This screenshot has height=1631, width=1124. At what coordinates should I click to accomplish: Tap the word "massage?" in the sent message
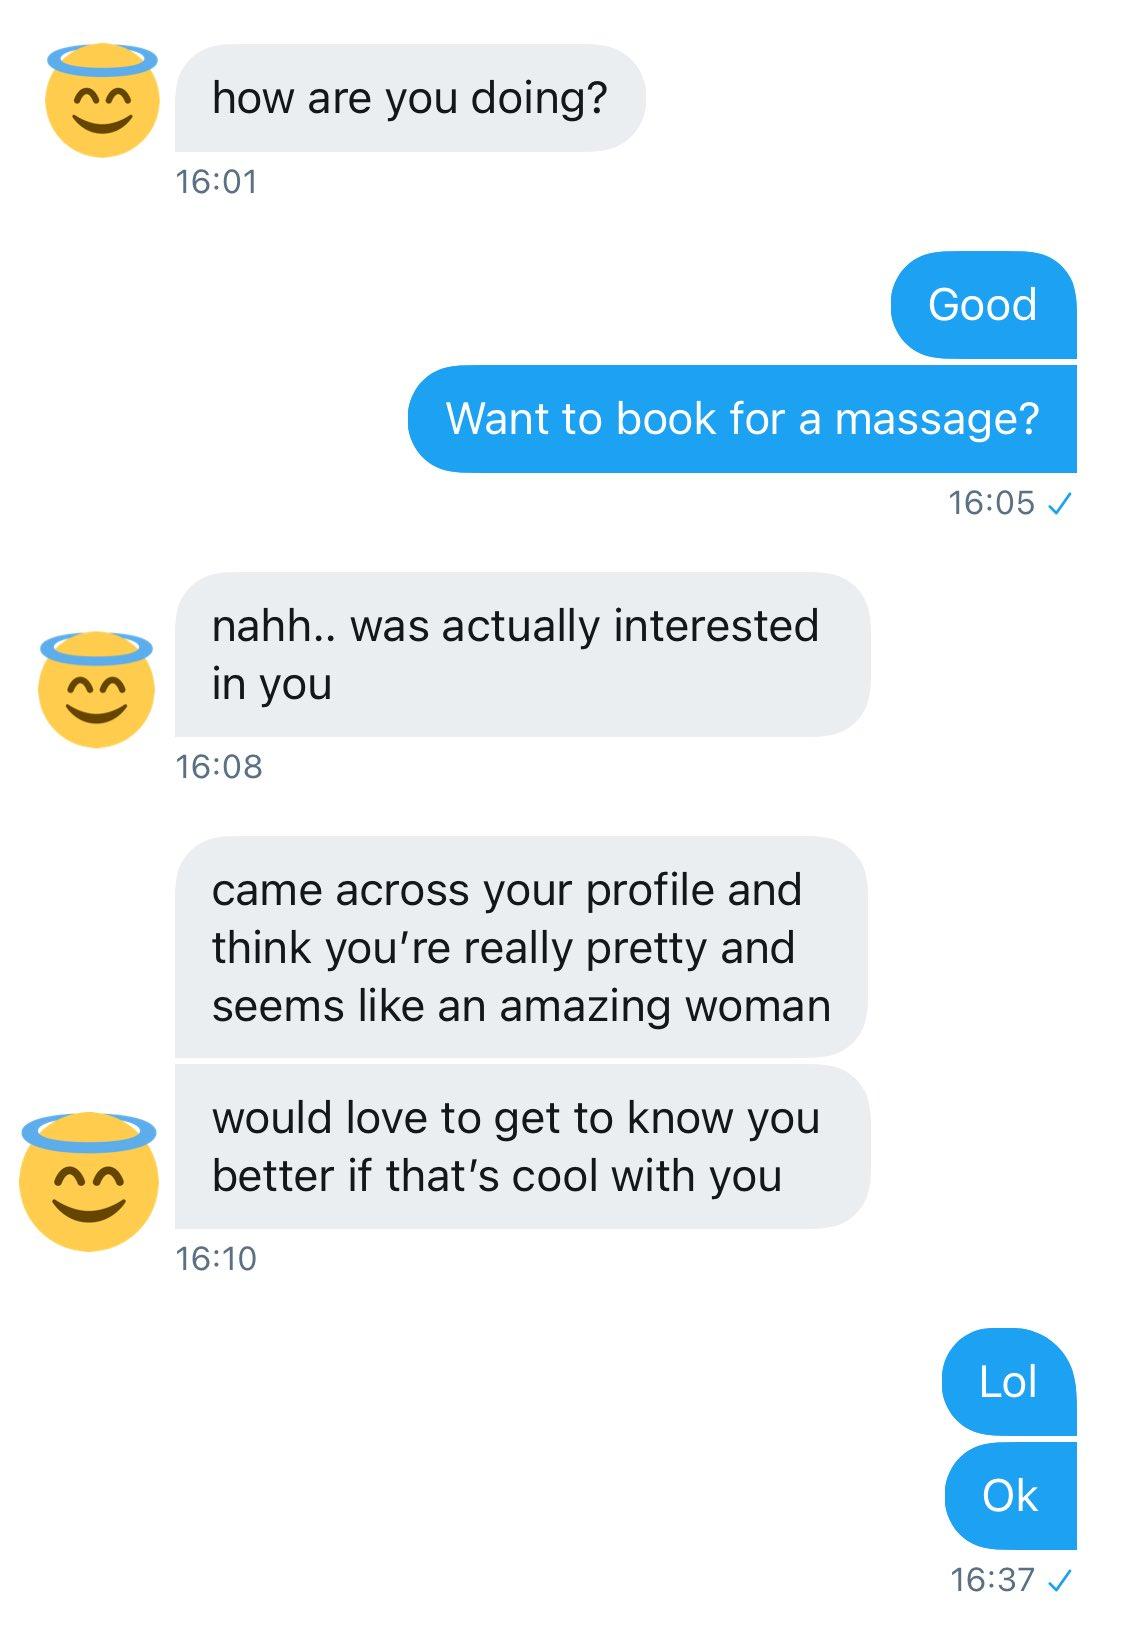click(937, 419)
